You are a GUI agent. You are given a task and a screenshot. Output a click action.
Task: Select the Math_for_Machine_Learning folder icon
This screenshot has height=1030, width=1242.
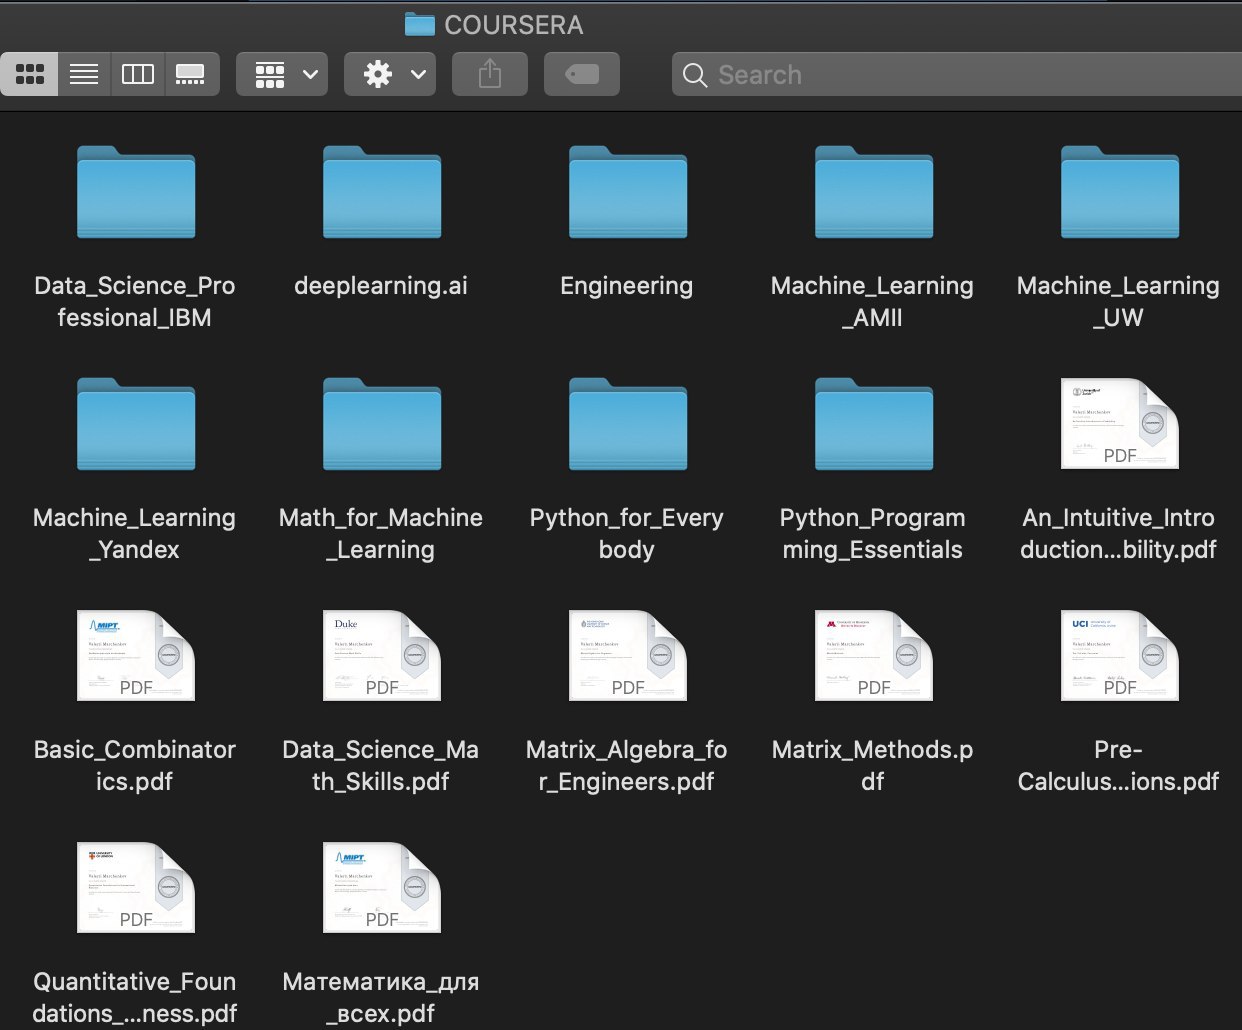(382, 424)
